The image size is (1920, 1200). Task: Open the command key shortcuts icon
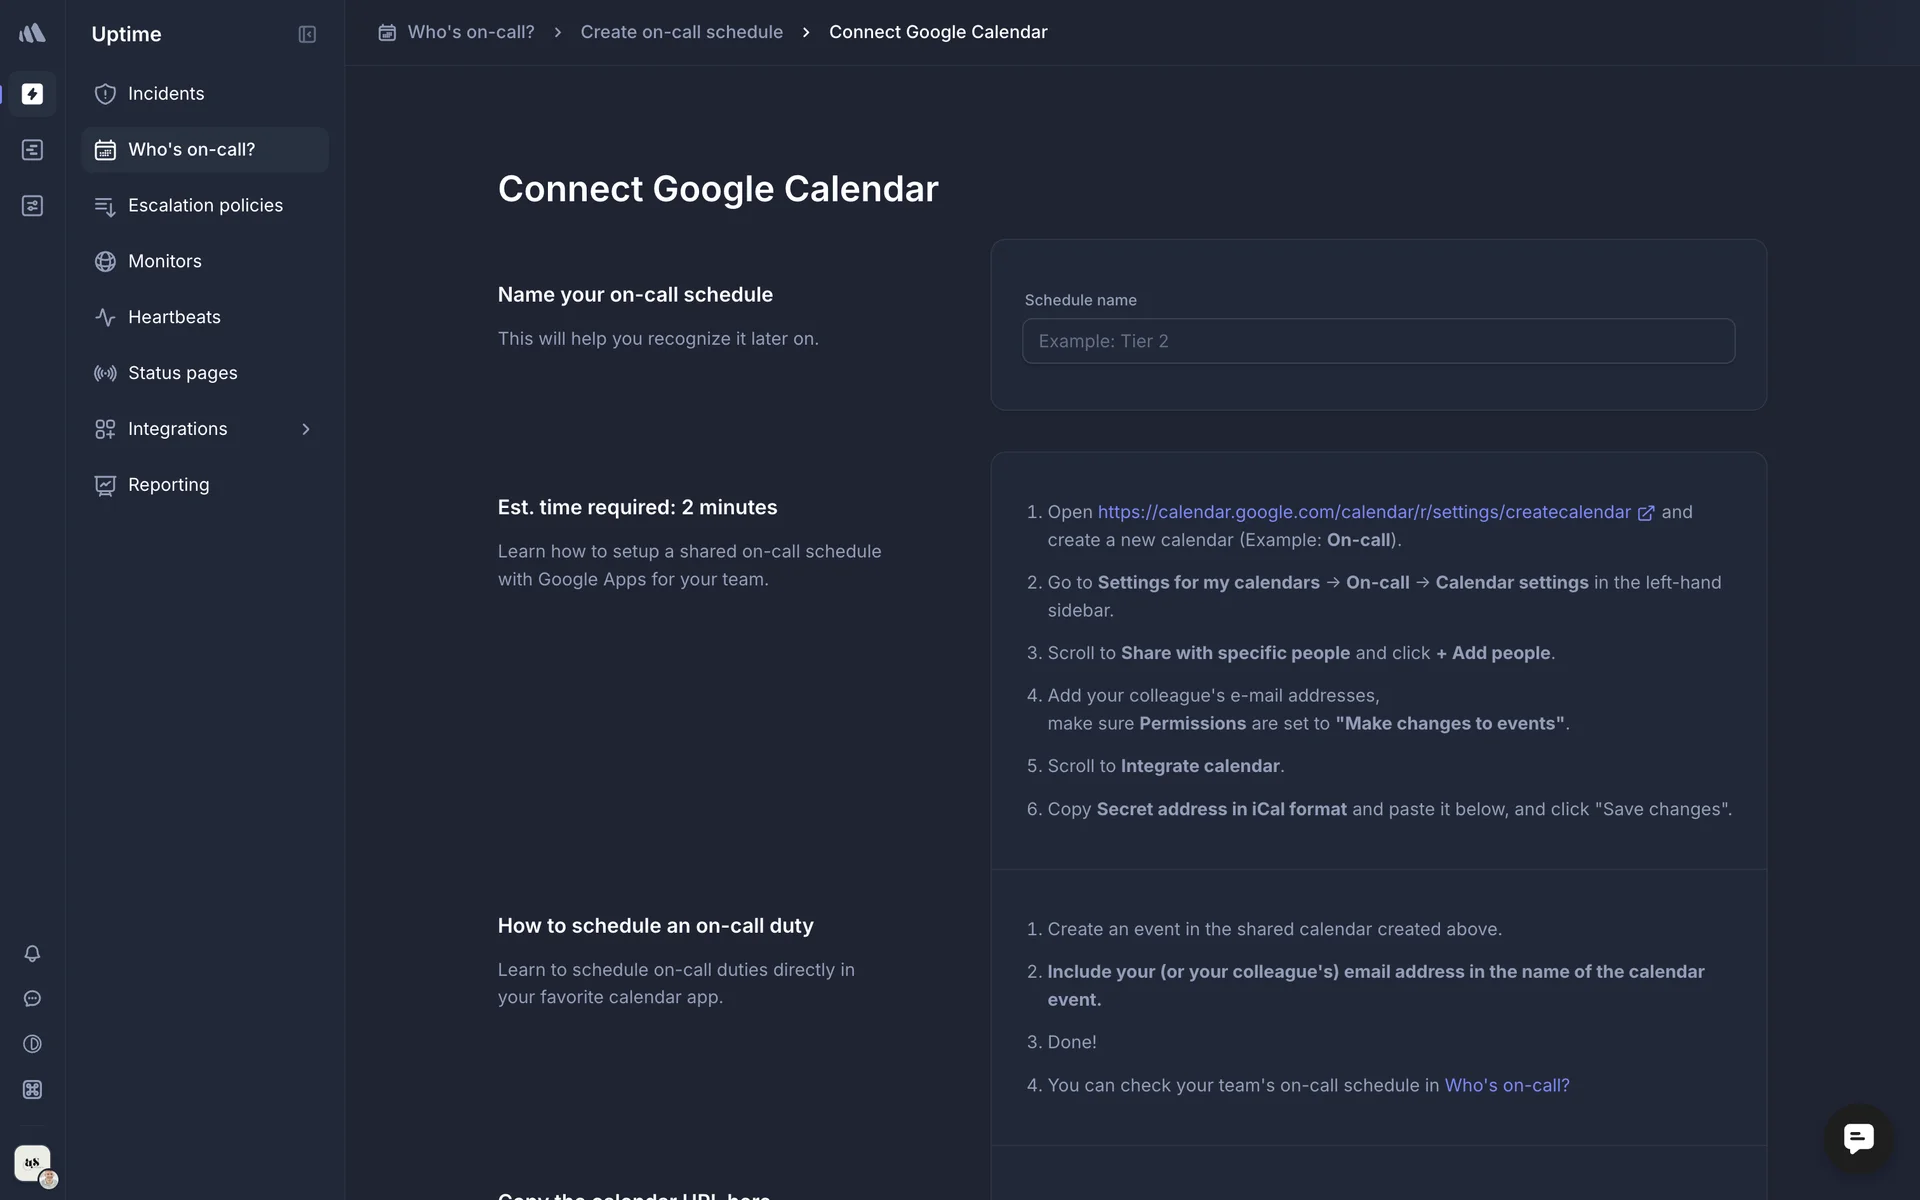[x=32, y=1090]
